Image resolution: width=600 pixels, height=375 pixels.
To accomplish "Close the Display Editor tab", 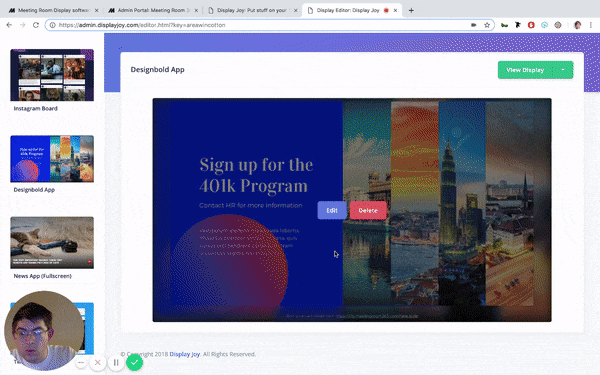I will tap(396, 10).
